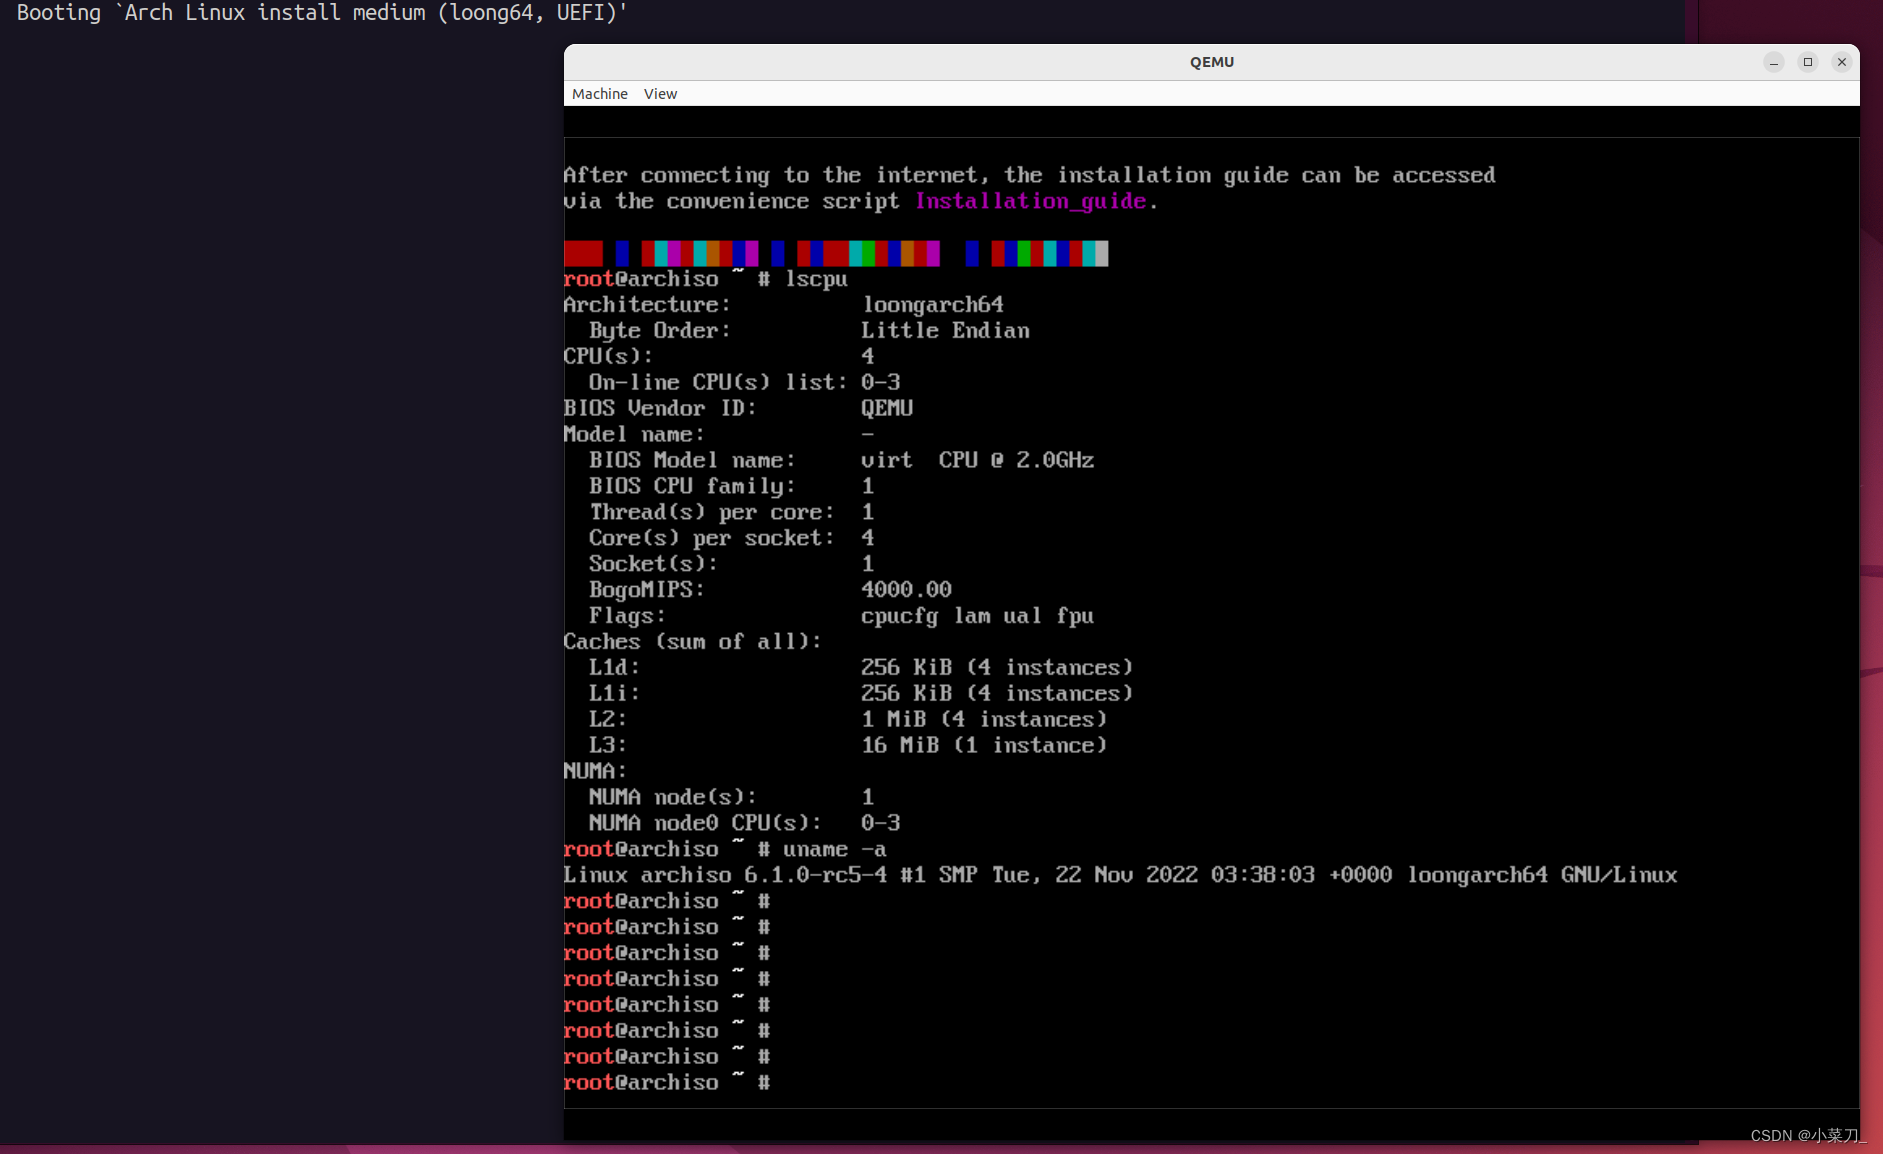
Task: Click the maximize button of the QEMU window
Action: tap(1807, 62)
